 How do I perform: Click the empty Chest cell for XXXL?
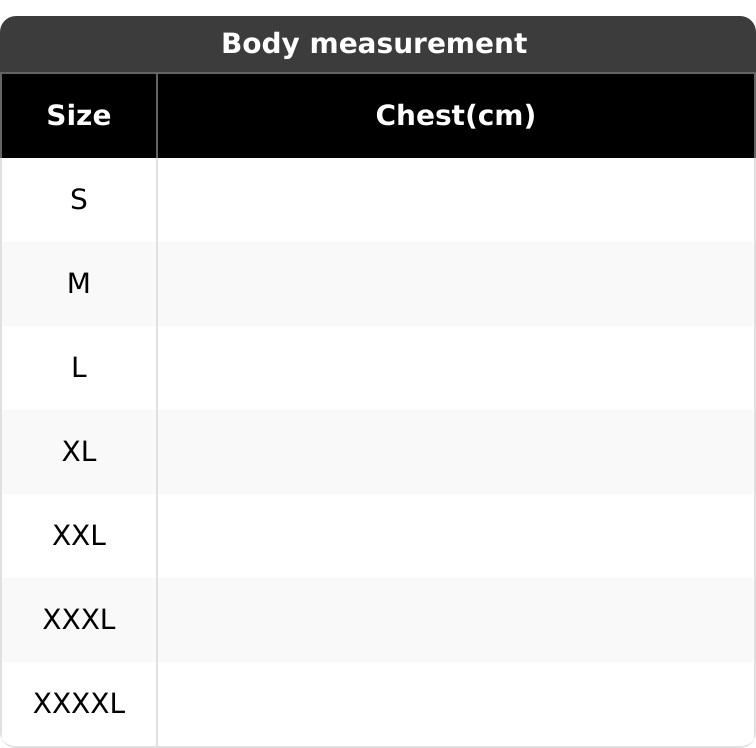pyautogui.click(x=455, y=620)
